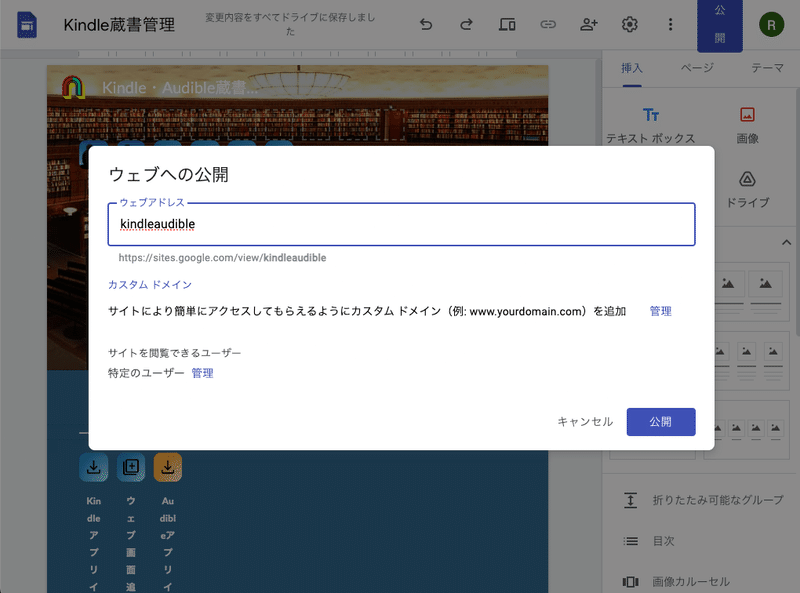Click the Kindle・Audible蔵書 site title

[180, 88]
